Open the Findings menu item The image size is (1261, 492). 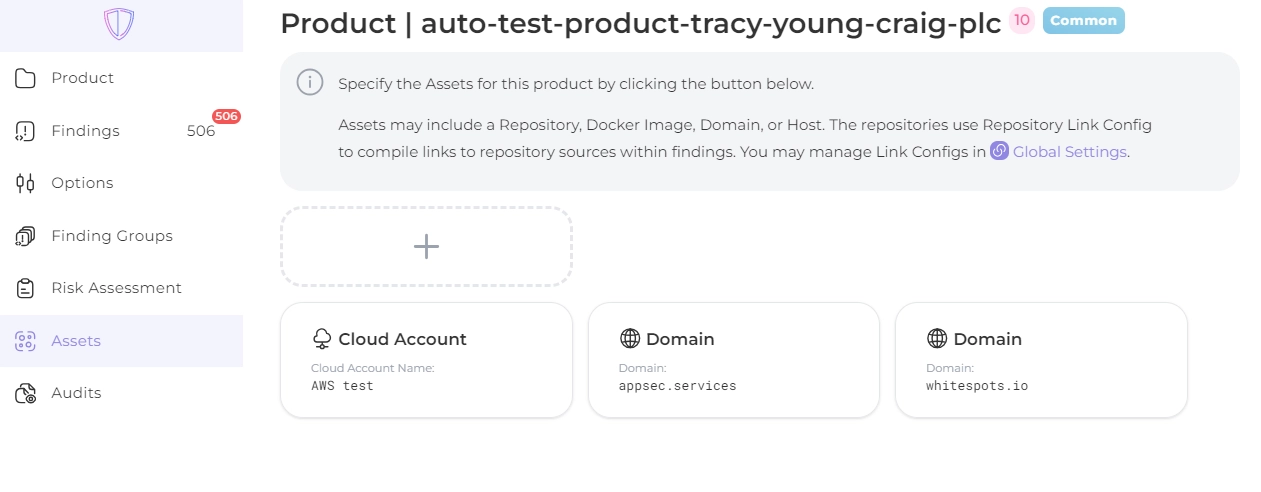point(86,131)
